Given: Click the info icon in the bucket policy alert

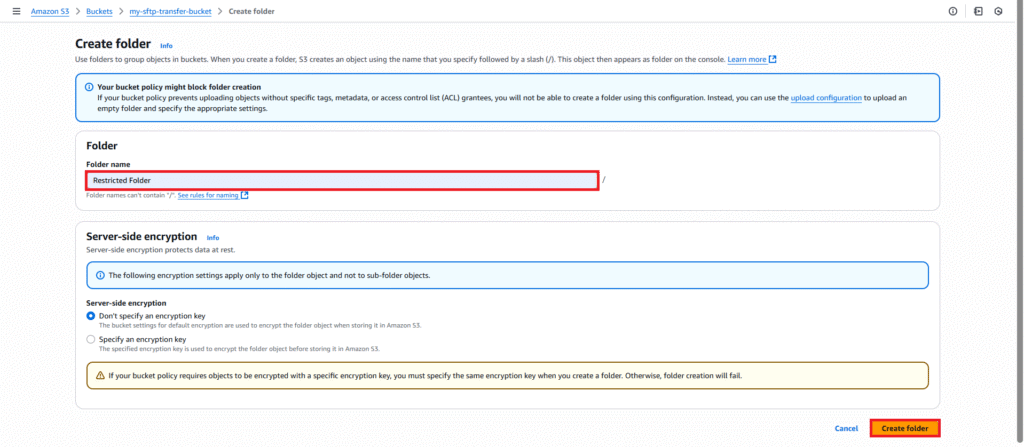Looking at the screenshot, I should coord(89,87).
